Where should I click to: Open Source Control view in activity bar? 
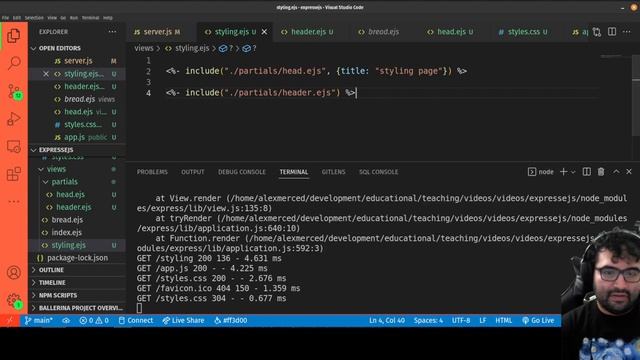tap(14, 92)
